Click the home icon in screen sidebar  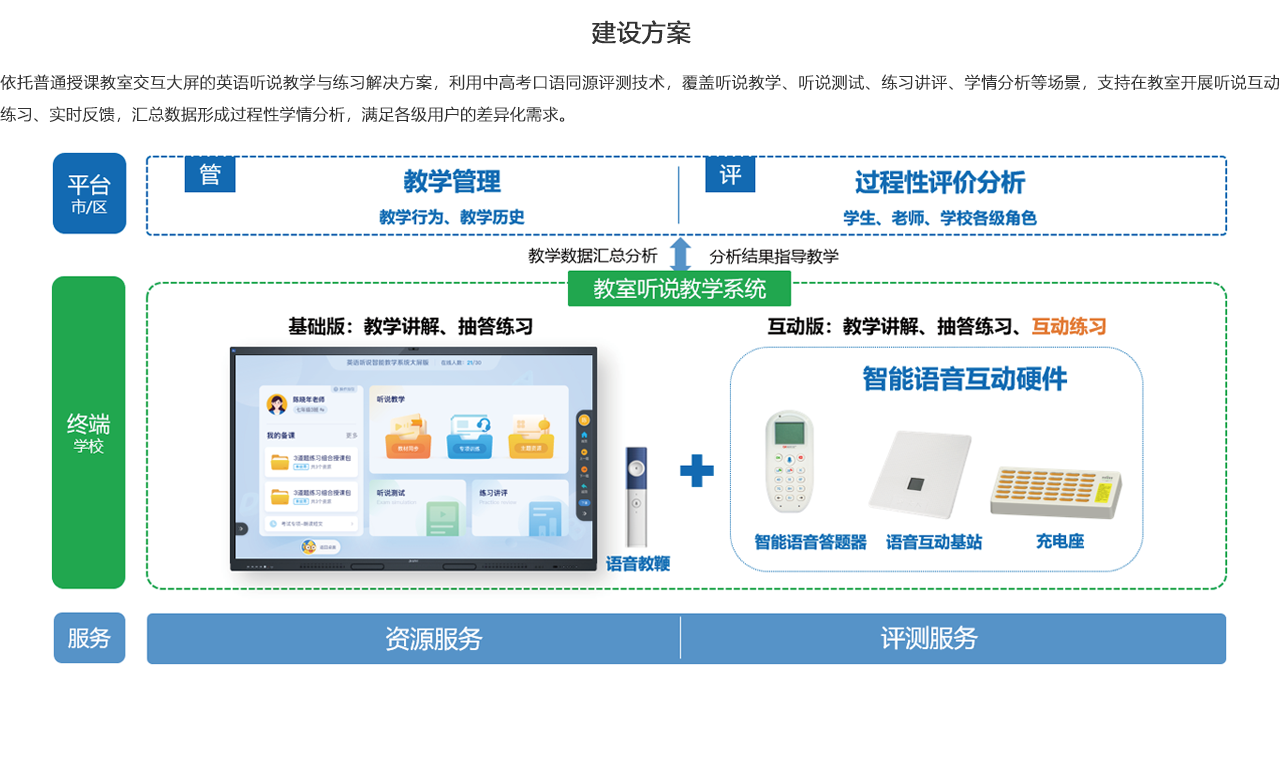click(x=584, y=436)
